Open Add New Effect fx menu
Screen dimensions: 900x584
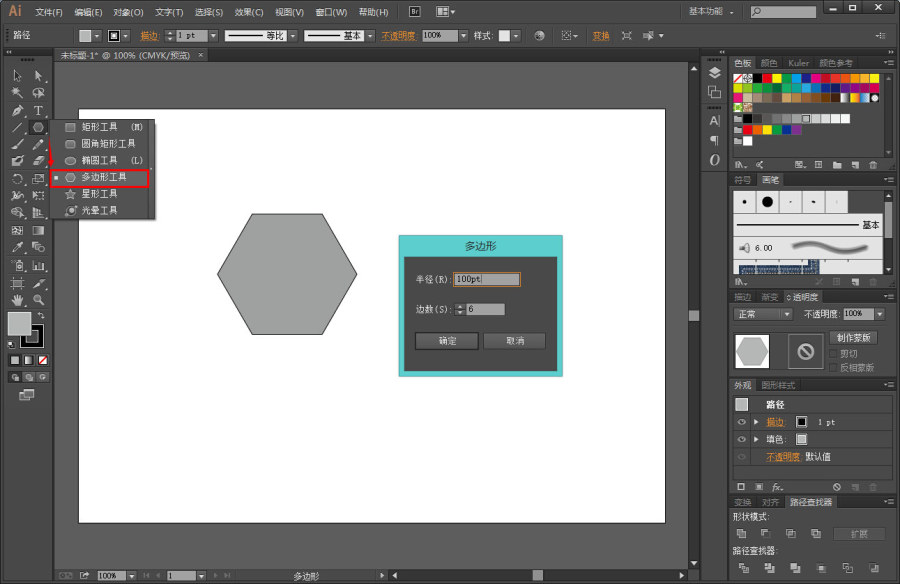777,487
